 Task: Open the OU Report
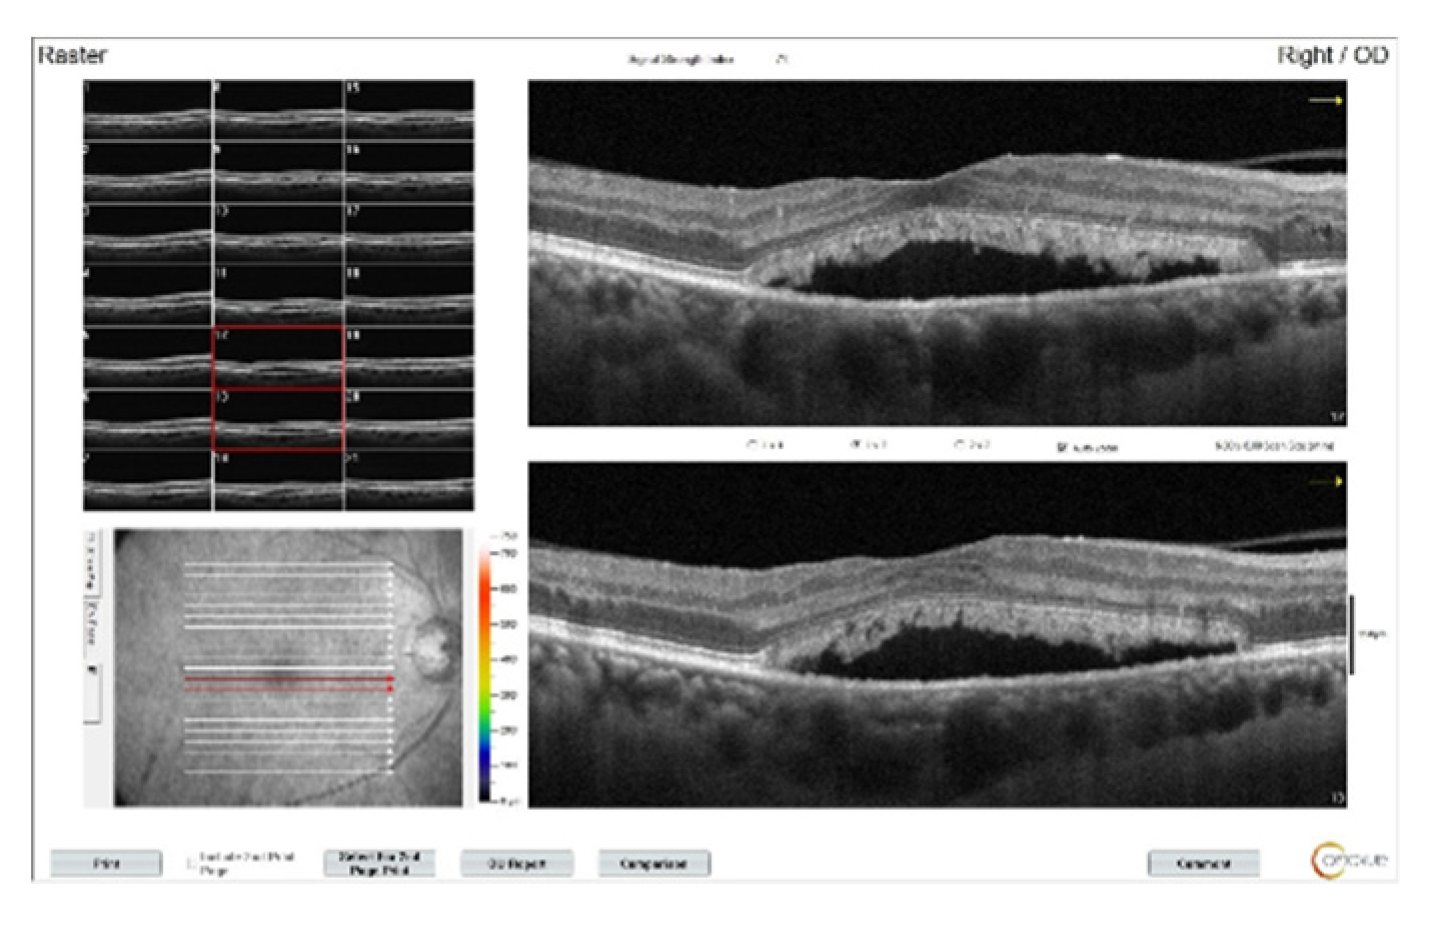[x=517, y=863]
